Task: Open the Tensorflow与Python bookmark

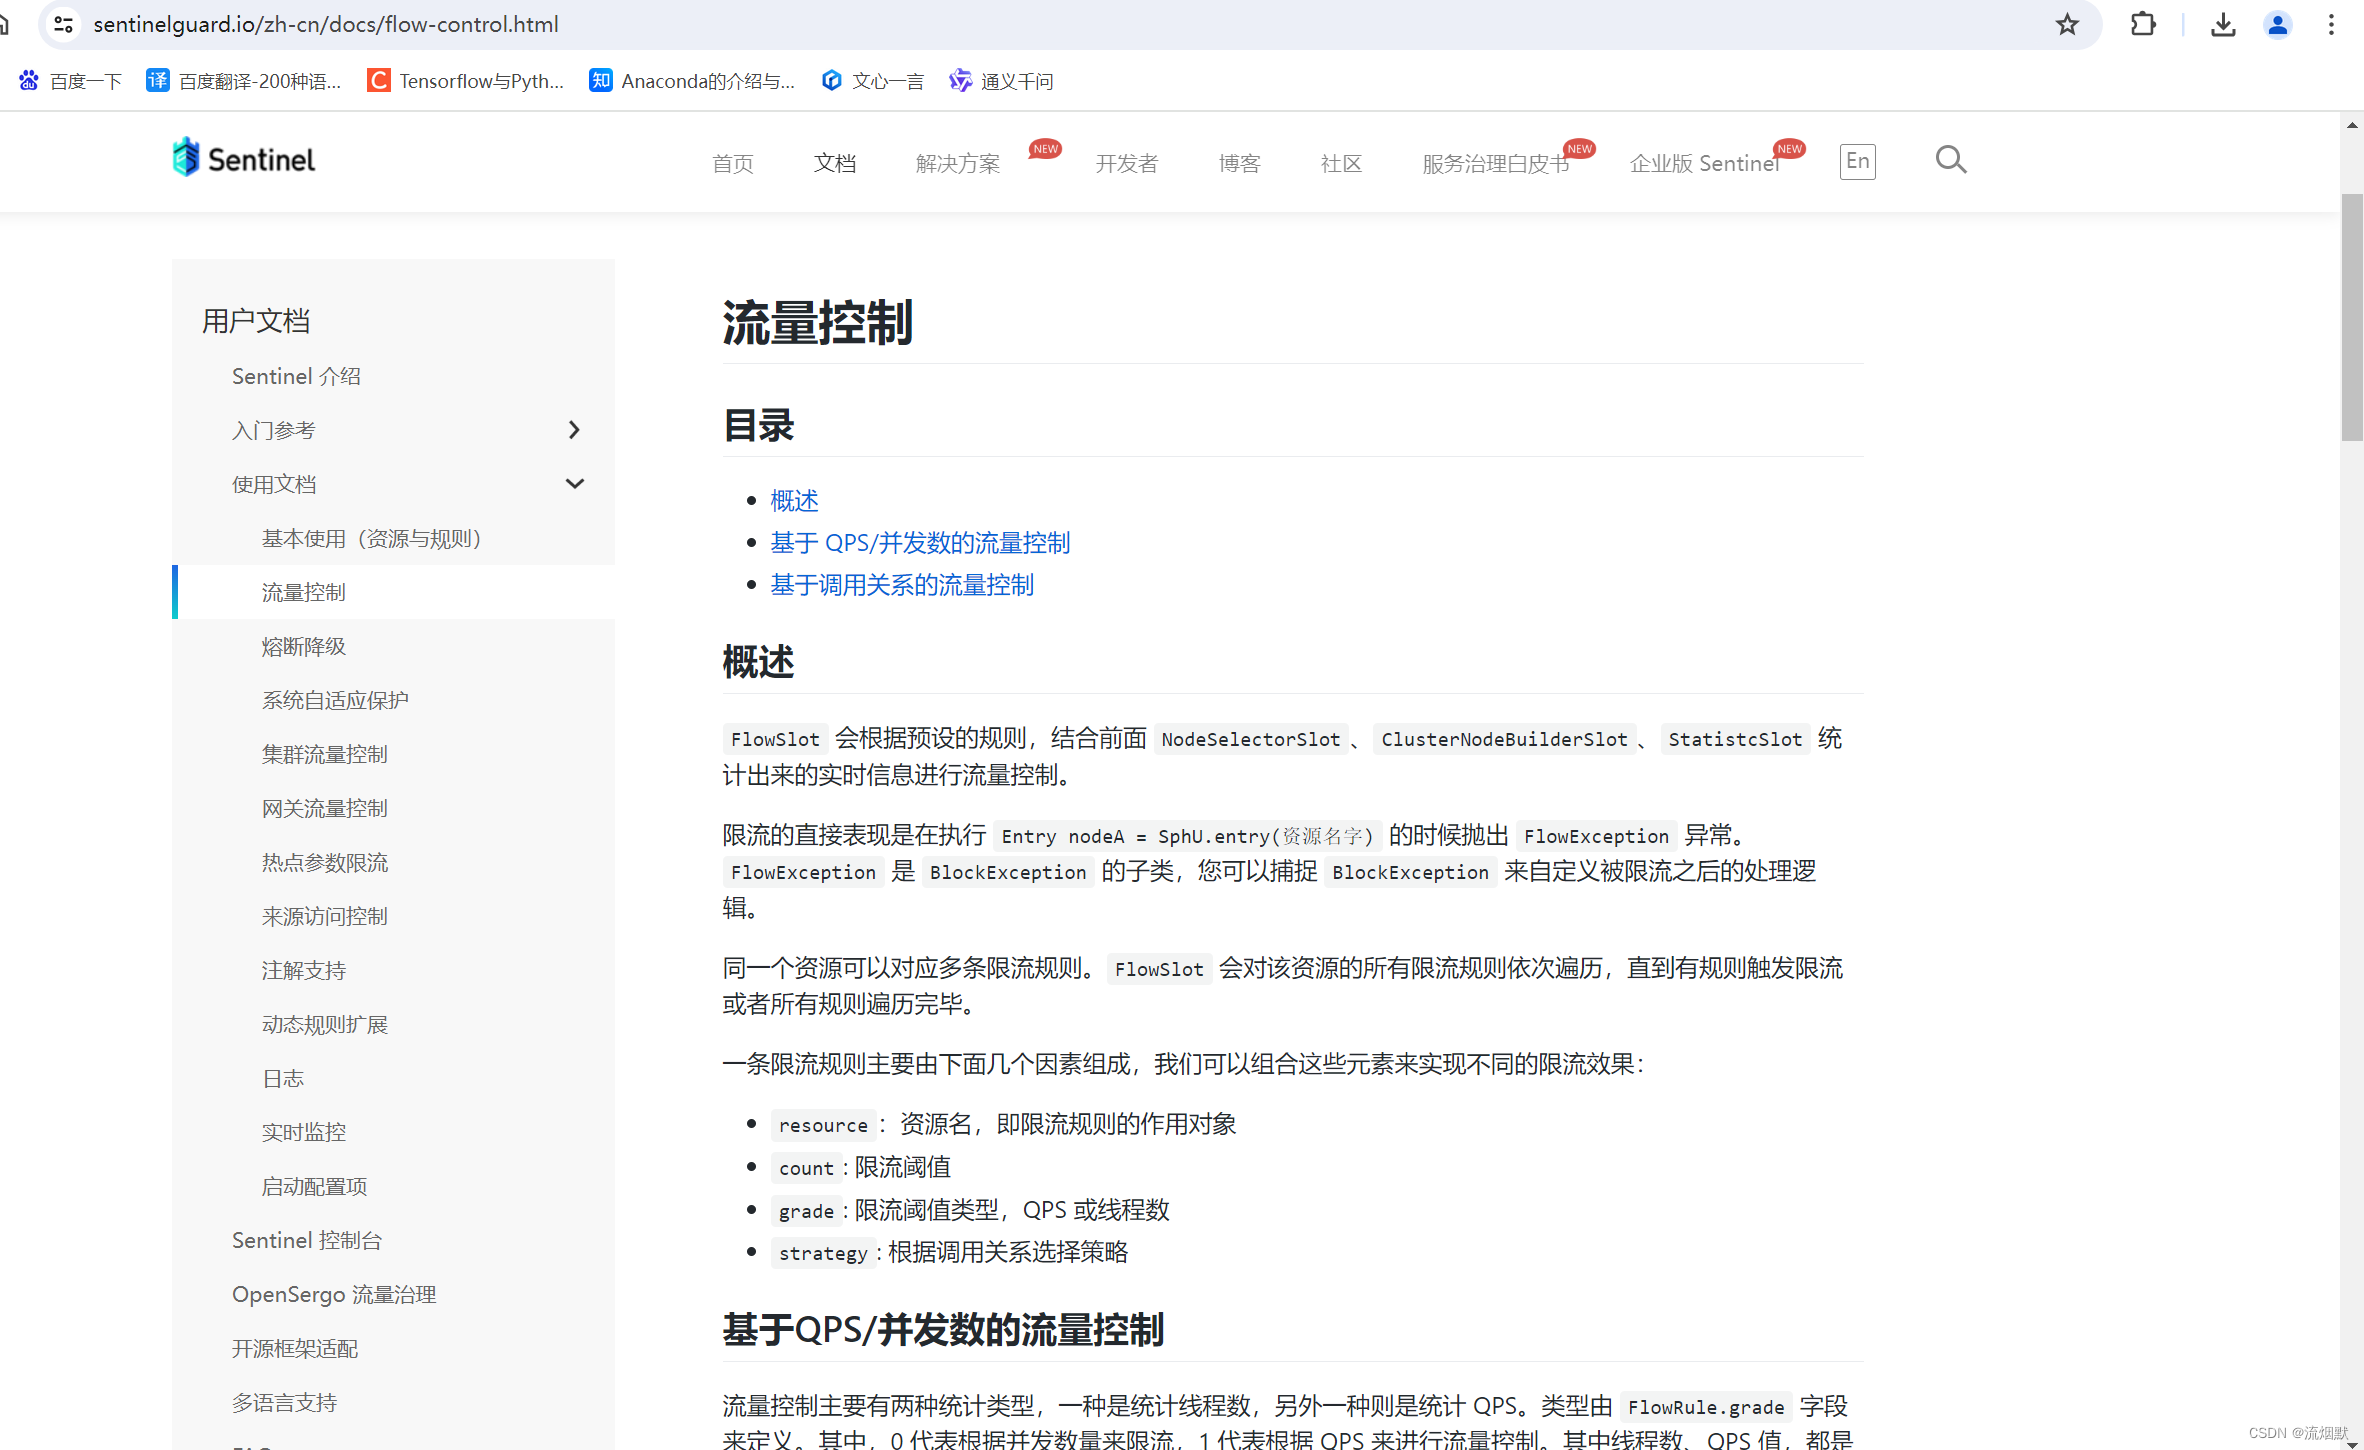Action: tap(466, 81)
